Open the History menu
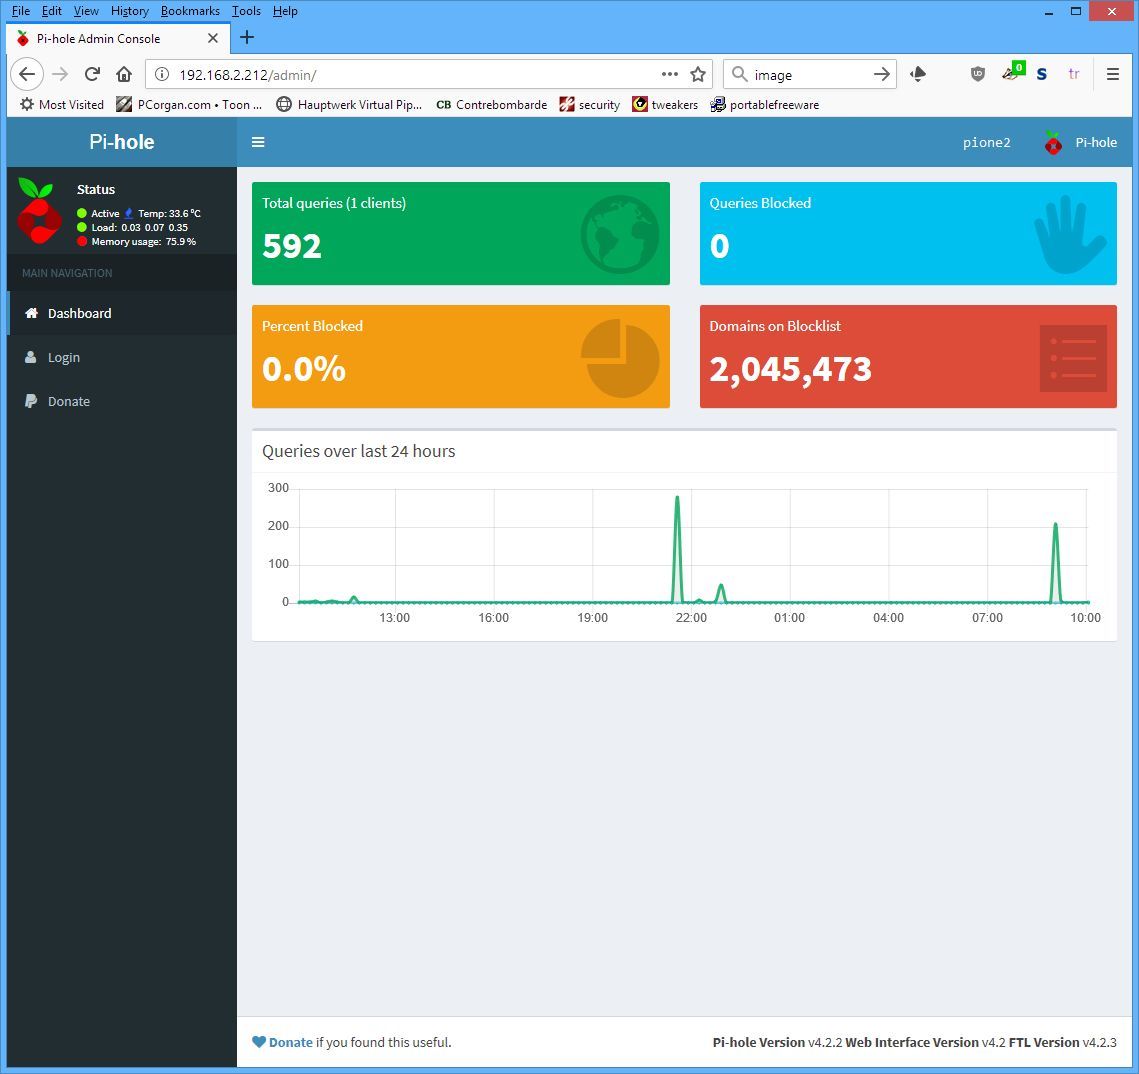This screenshot has width=1139, height=1074. [x=129, y=11]
